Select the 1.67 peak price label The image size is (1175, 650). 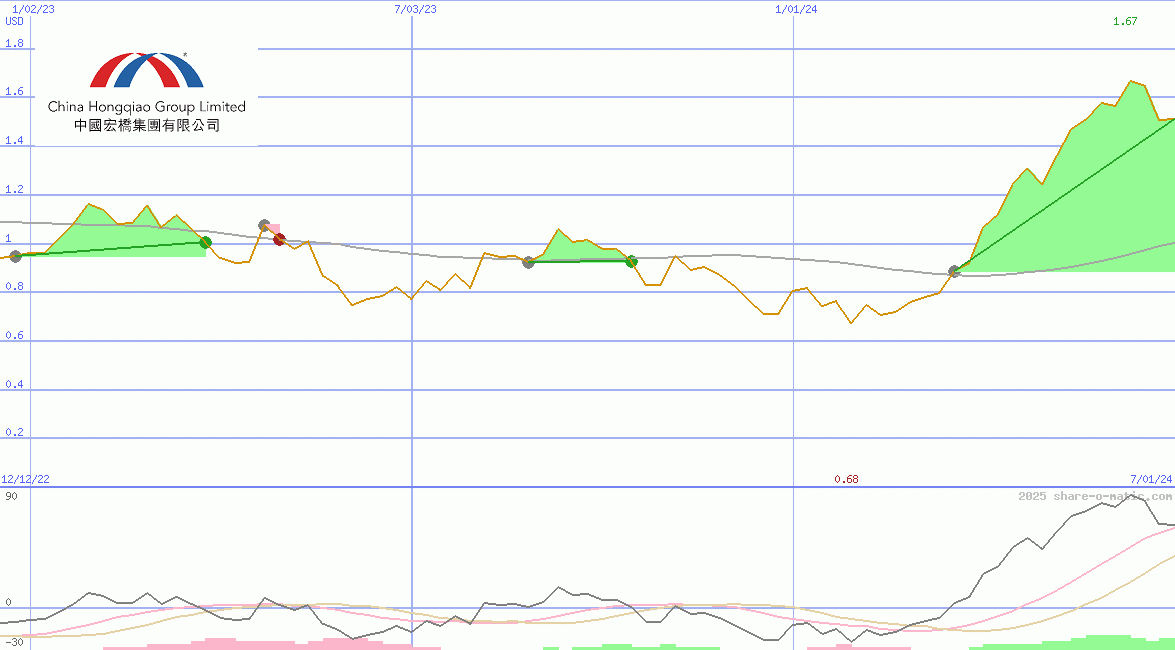coord(1125,21)
